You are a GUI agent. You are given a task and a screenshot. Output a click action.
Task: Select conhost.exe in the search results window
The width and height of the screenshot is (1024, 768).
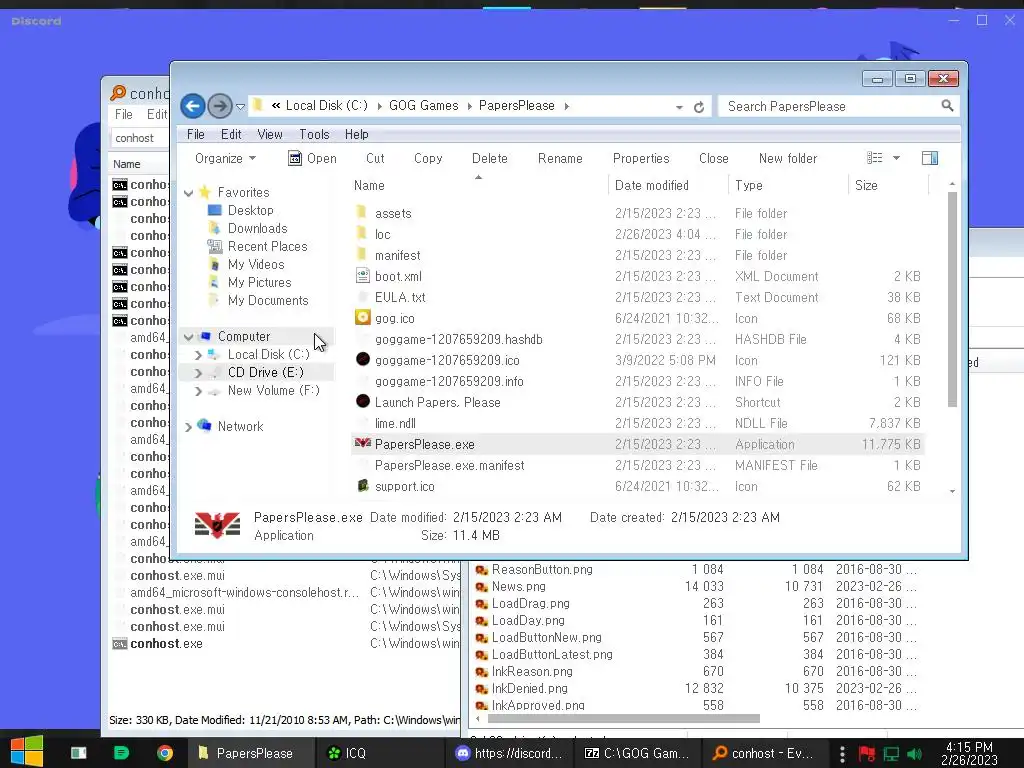click(166, 644)
